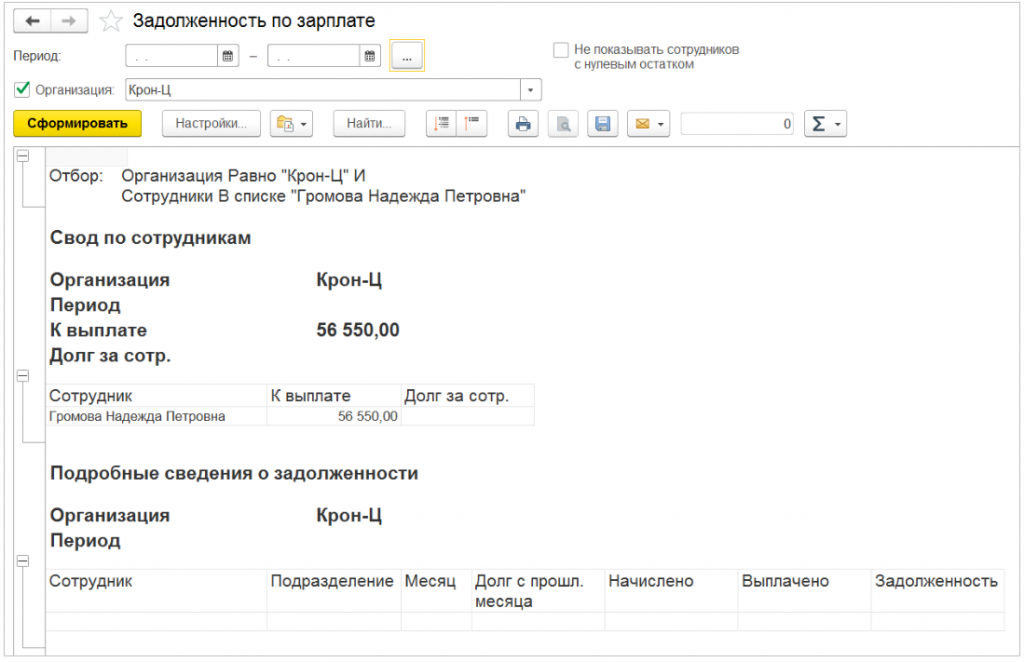
Task: Open the sum Σ dropdown menu
Action: click(x=826, y=124)
